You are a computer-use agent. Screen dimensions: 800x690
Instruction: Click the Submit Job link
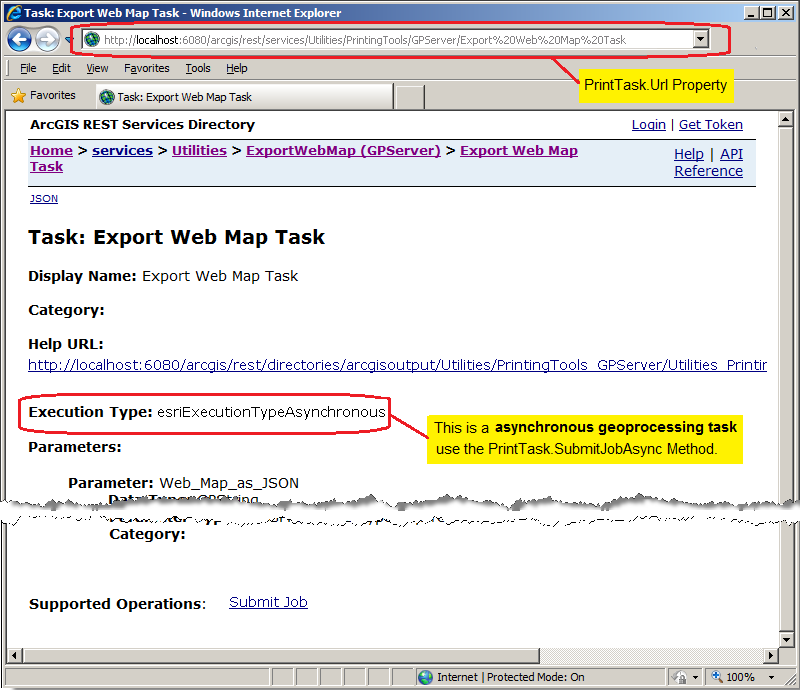267,602
